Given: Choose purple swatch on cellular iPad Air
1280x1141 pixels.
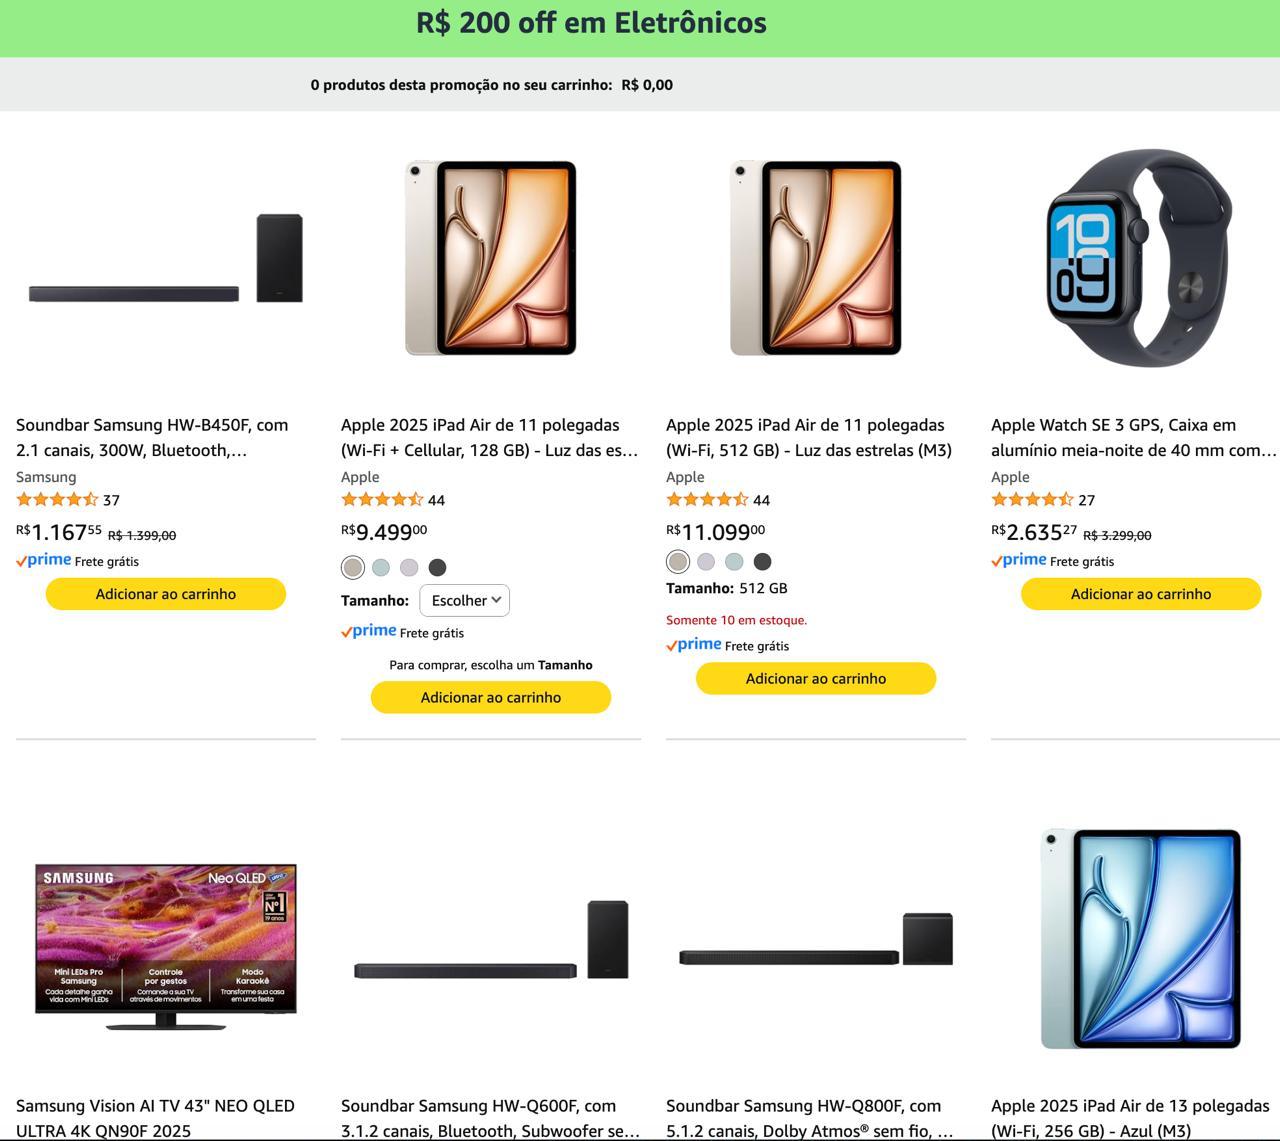Looking at the screenshot, I should [409, 567].
